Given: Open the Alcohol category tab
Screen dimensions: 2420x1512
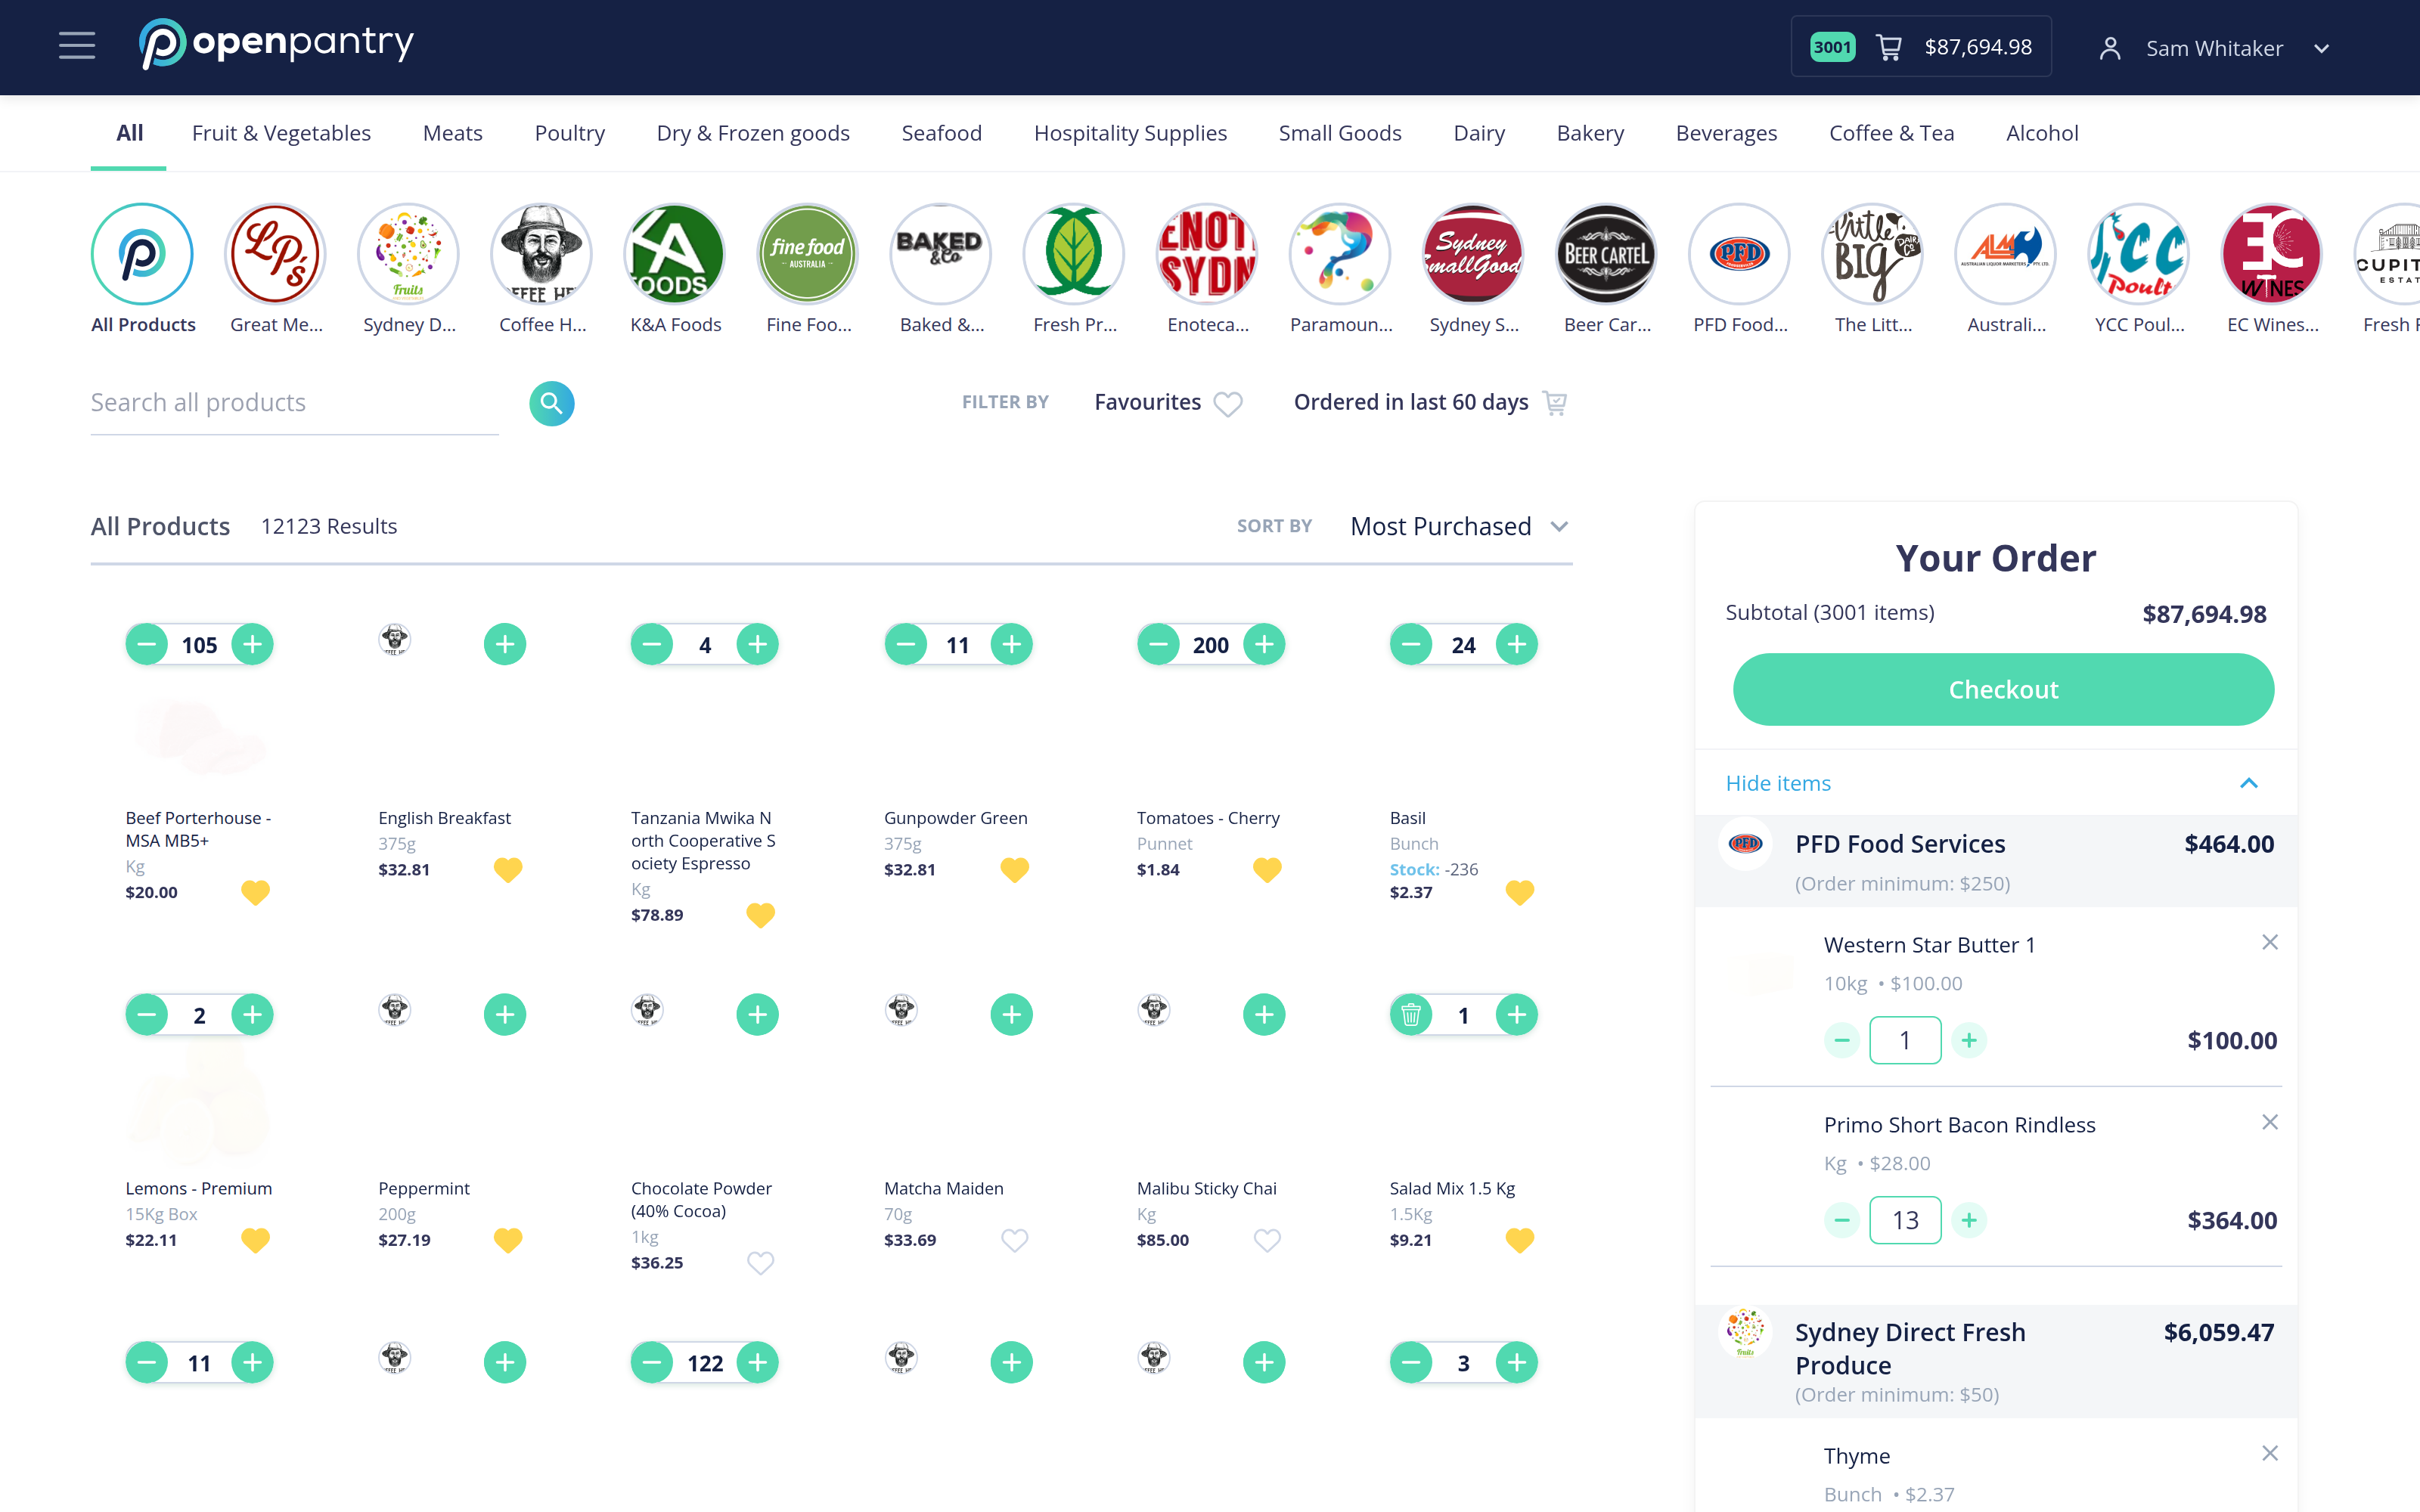Looking at the screenshot, I should coord(2042,133).
